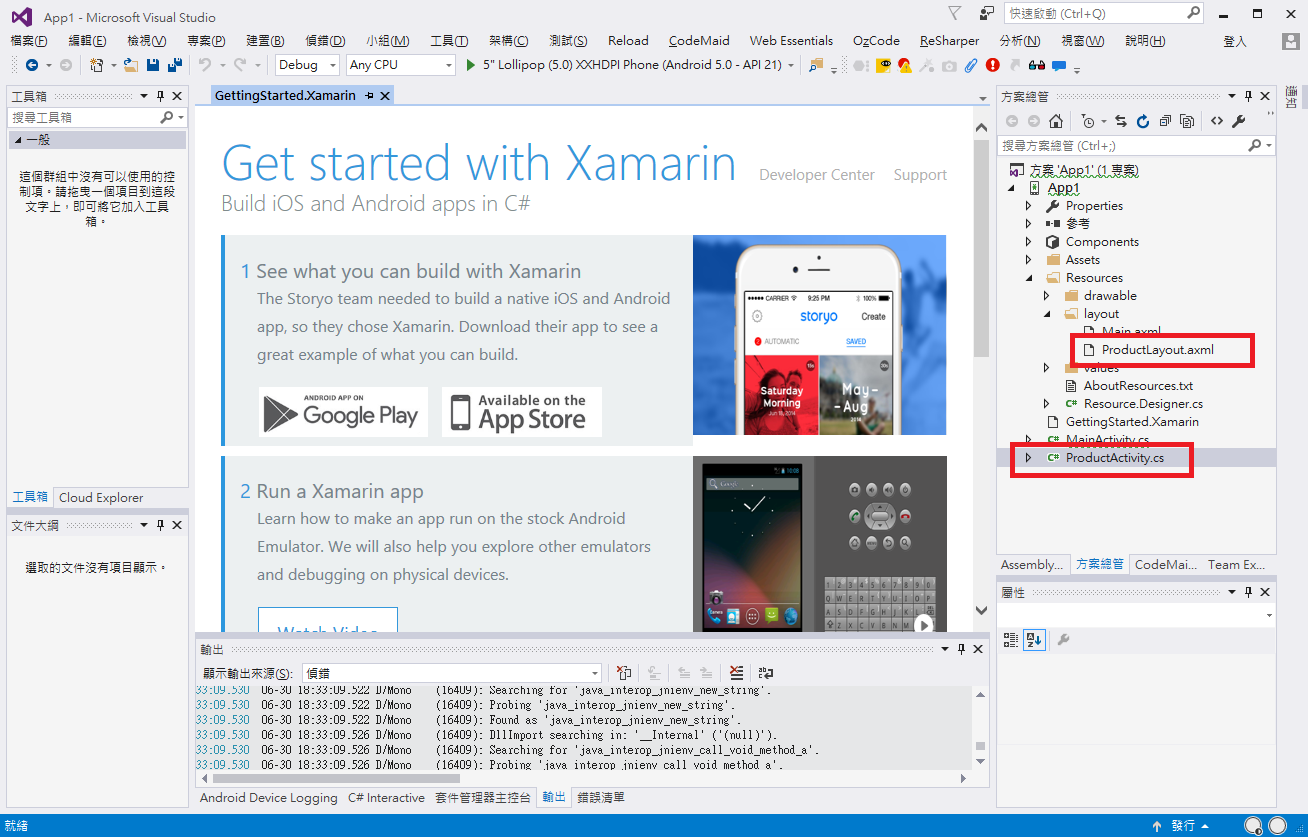Click the categorized view icon in Properties panel
Image resolution: width=1308 pixels, height=837 pixels.
click(1010, 639)
